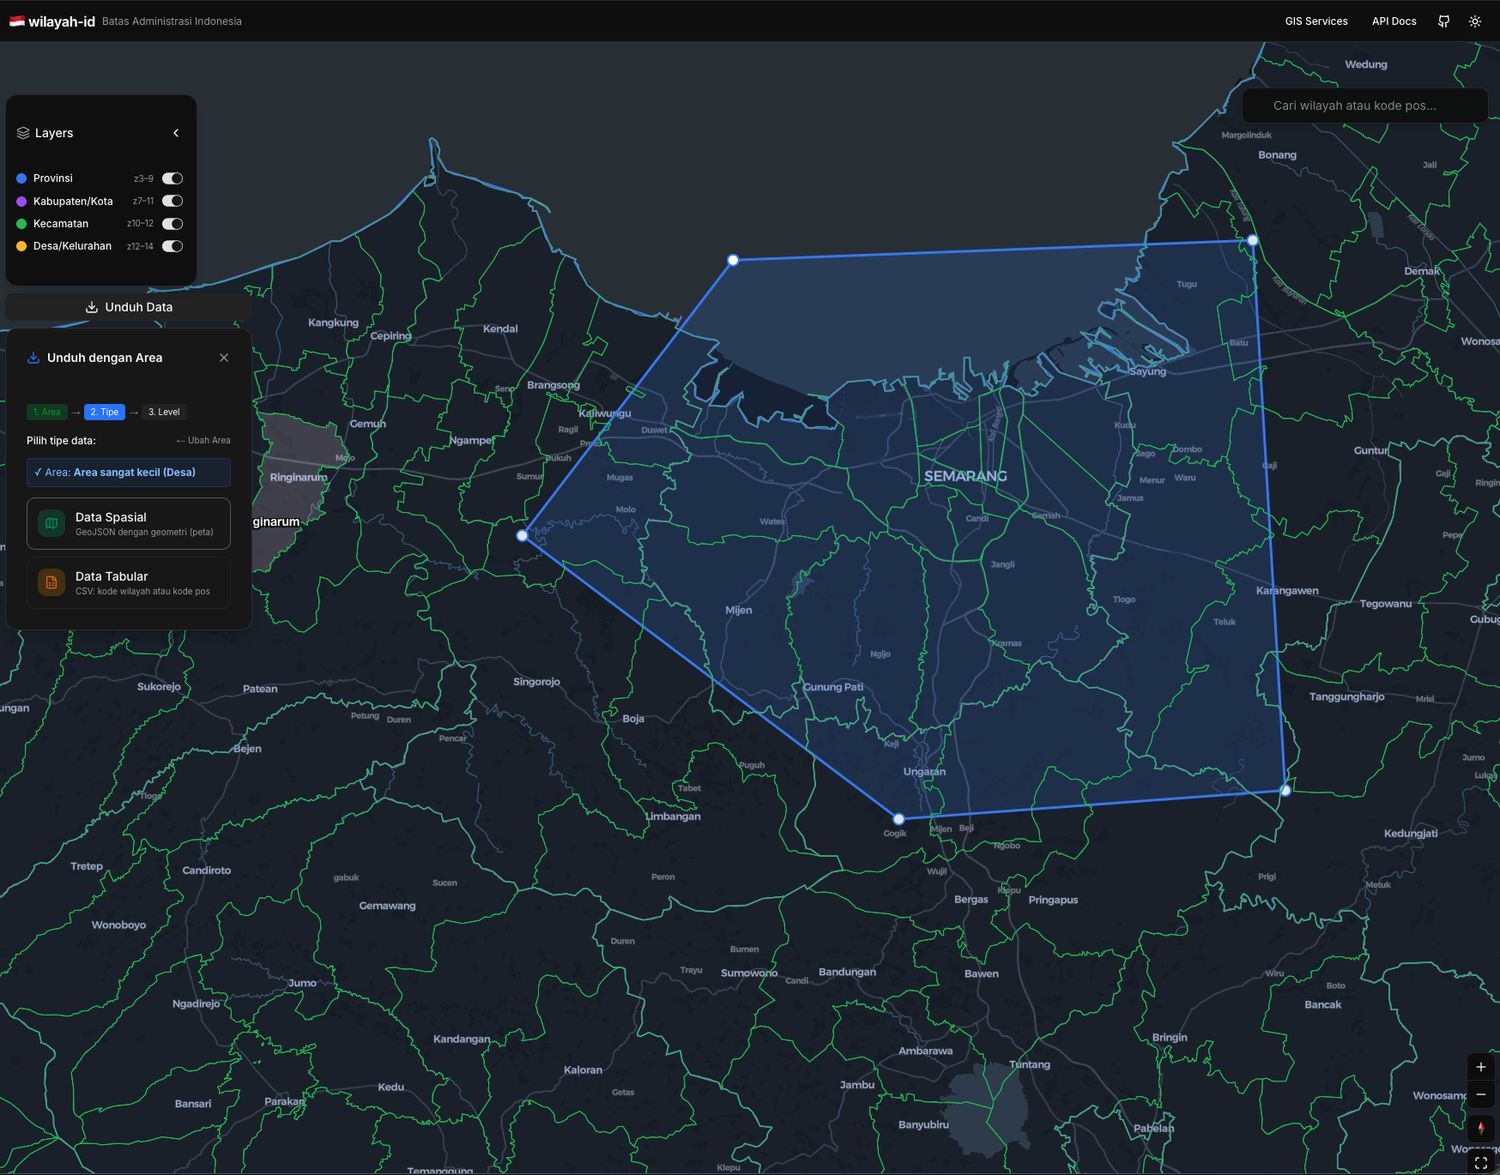Click the Data Tabular file icon
The width and height of the screenshot is (1500, 1175).
52,582
